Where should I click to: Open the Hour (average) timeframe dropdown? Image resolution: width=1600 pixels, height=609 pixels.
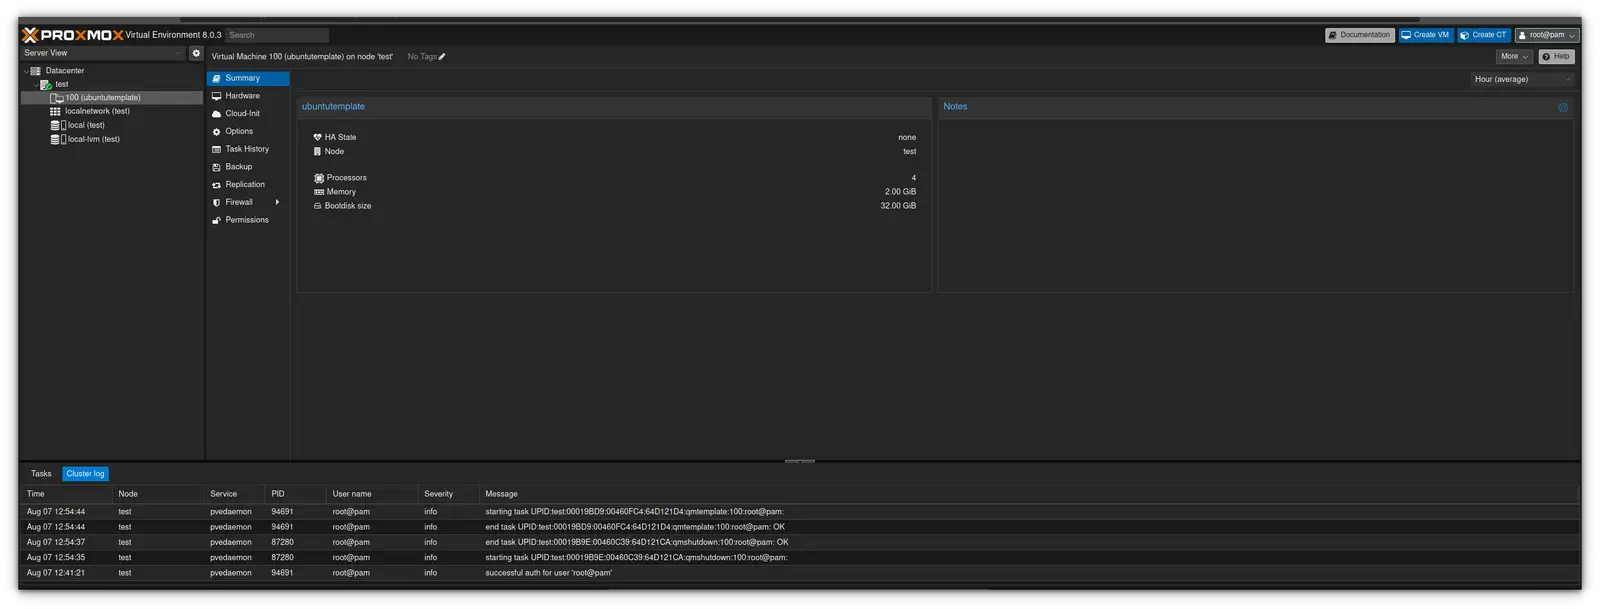point(1521,79)
